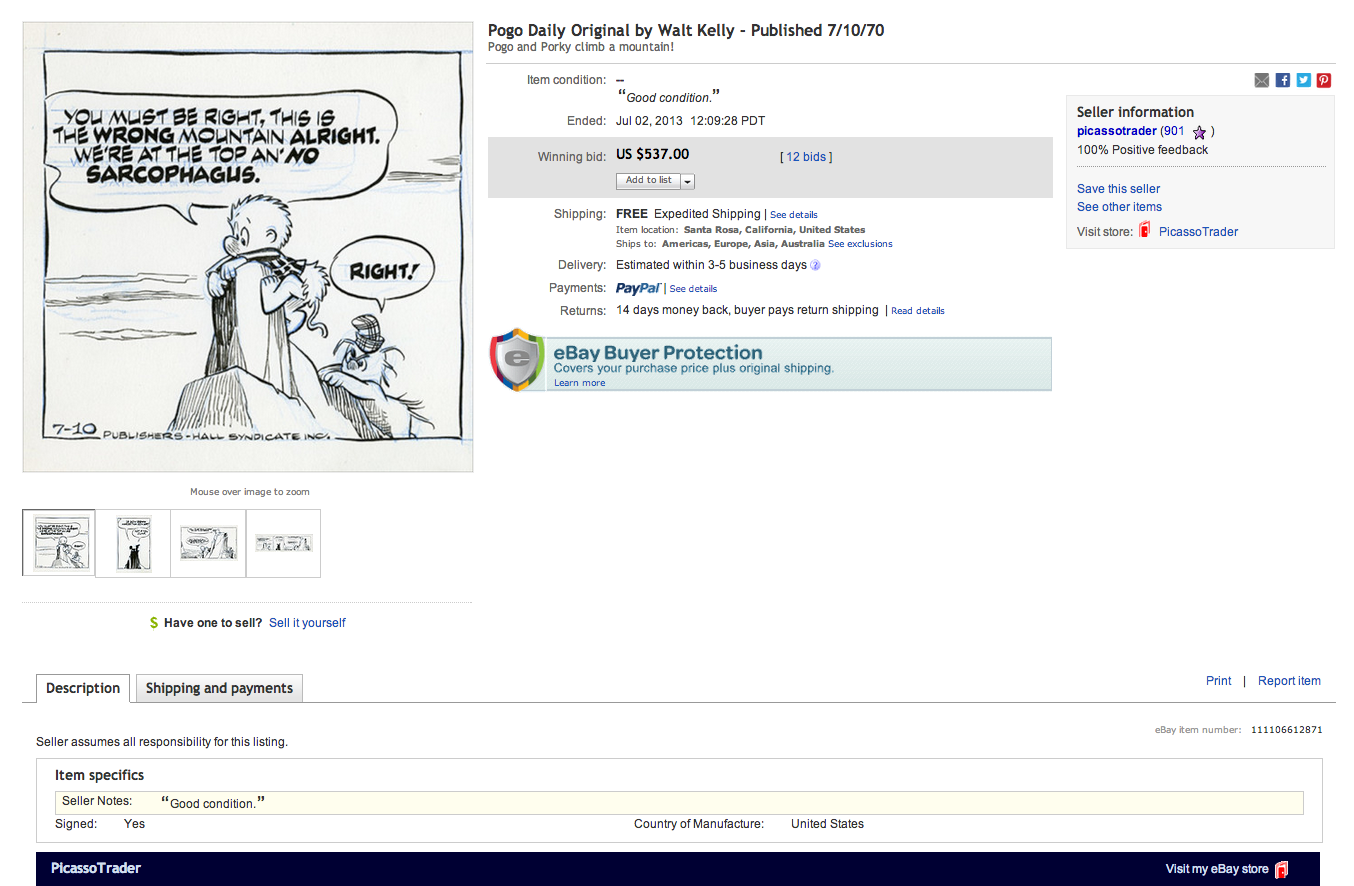1354x886 pixels.
Task: Select third comic panel thumbnail
Action: coord(208,543)
